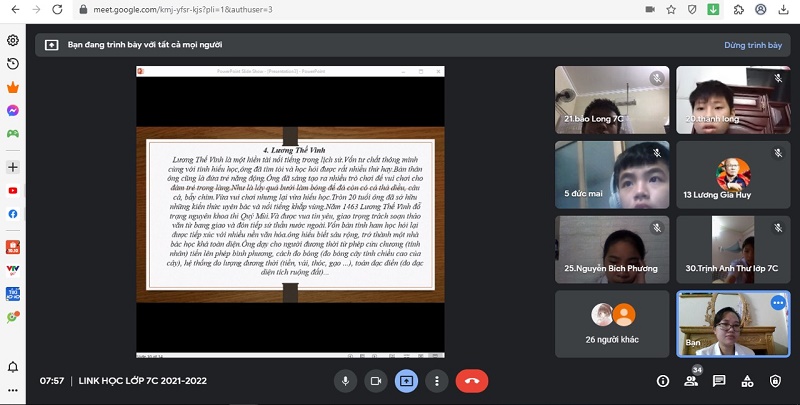Open the meeting details info icon
800x405 pixels.
coord(662,381)
